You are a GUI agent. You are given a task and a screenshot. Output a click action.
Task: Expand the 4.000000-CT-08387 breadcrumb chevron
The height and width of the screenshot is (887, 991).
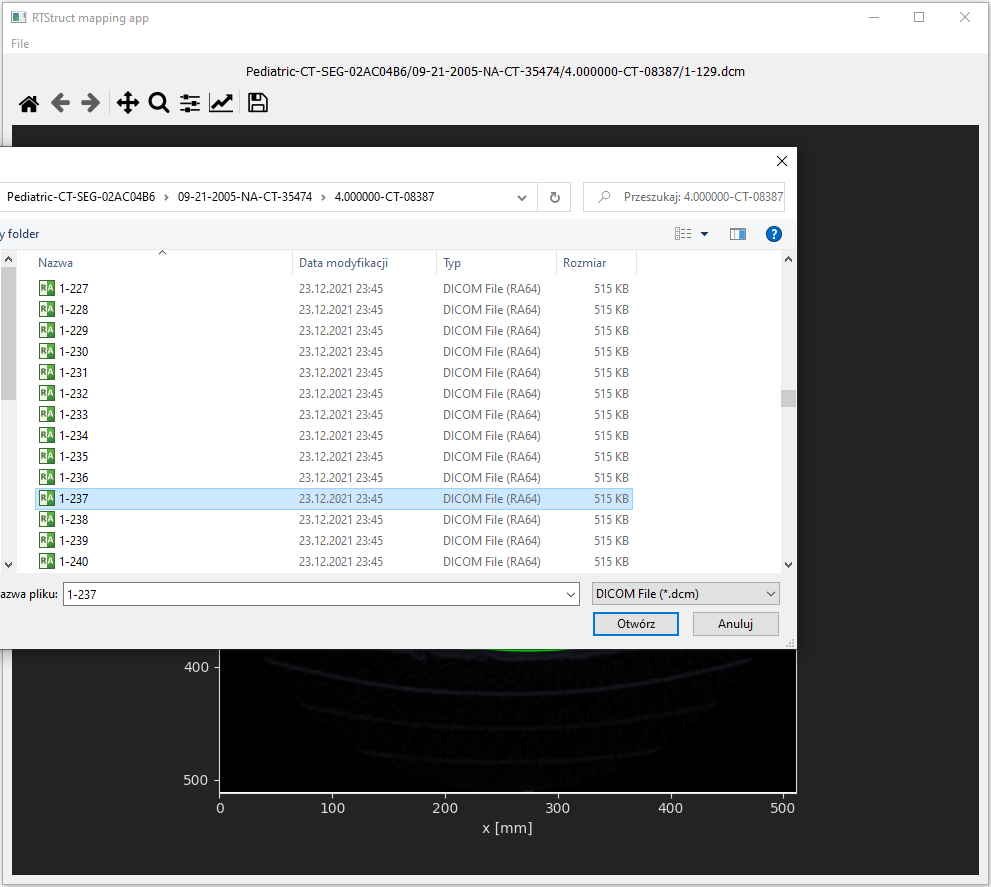pyautogui.click(x=521, y=197)
